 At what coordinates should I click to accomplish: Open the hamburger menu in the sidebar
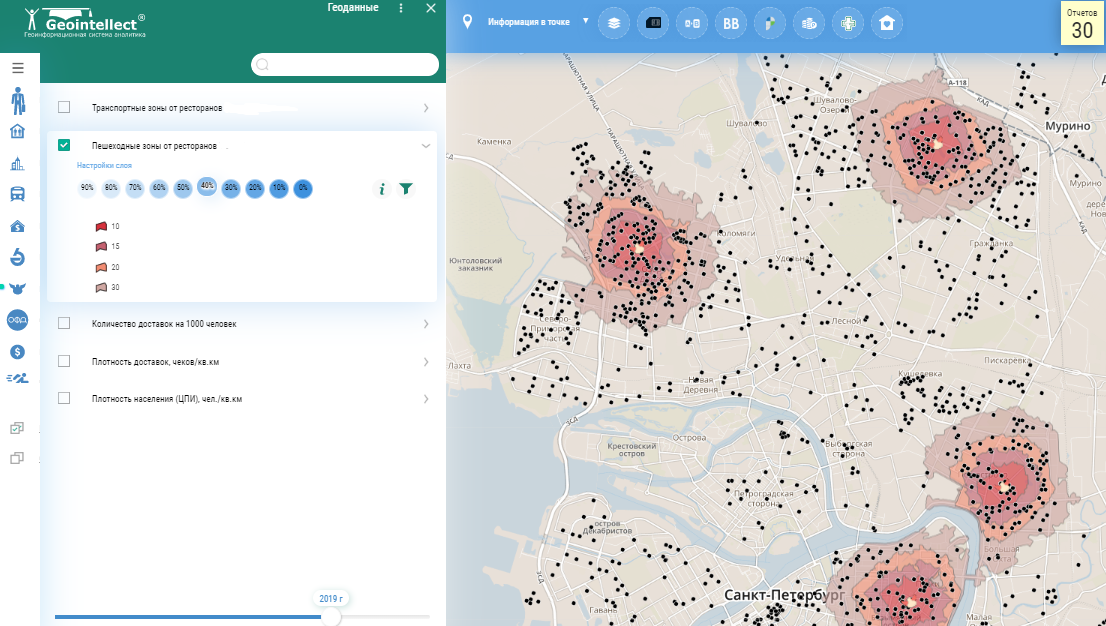pyautogui.click(x=18, y=68)
